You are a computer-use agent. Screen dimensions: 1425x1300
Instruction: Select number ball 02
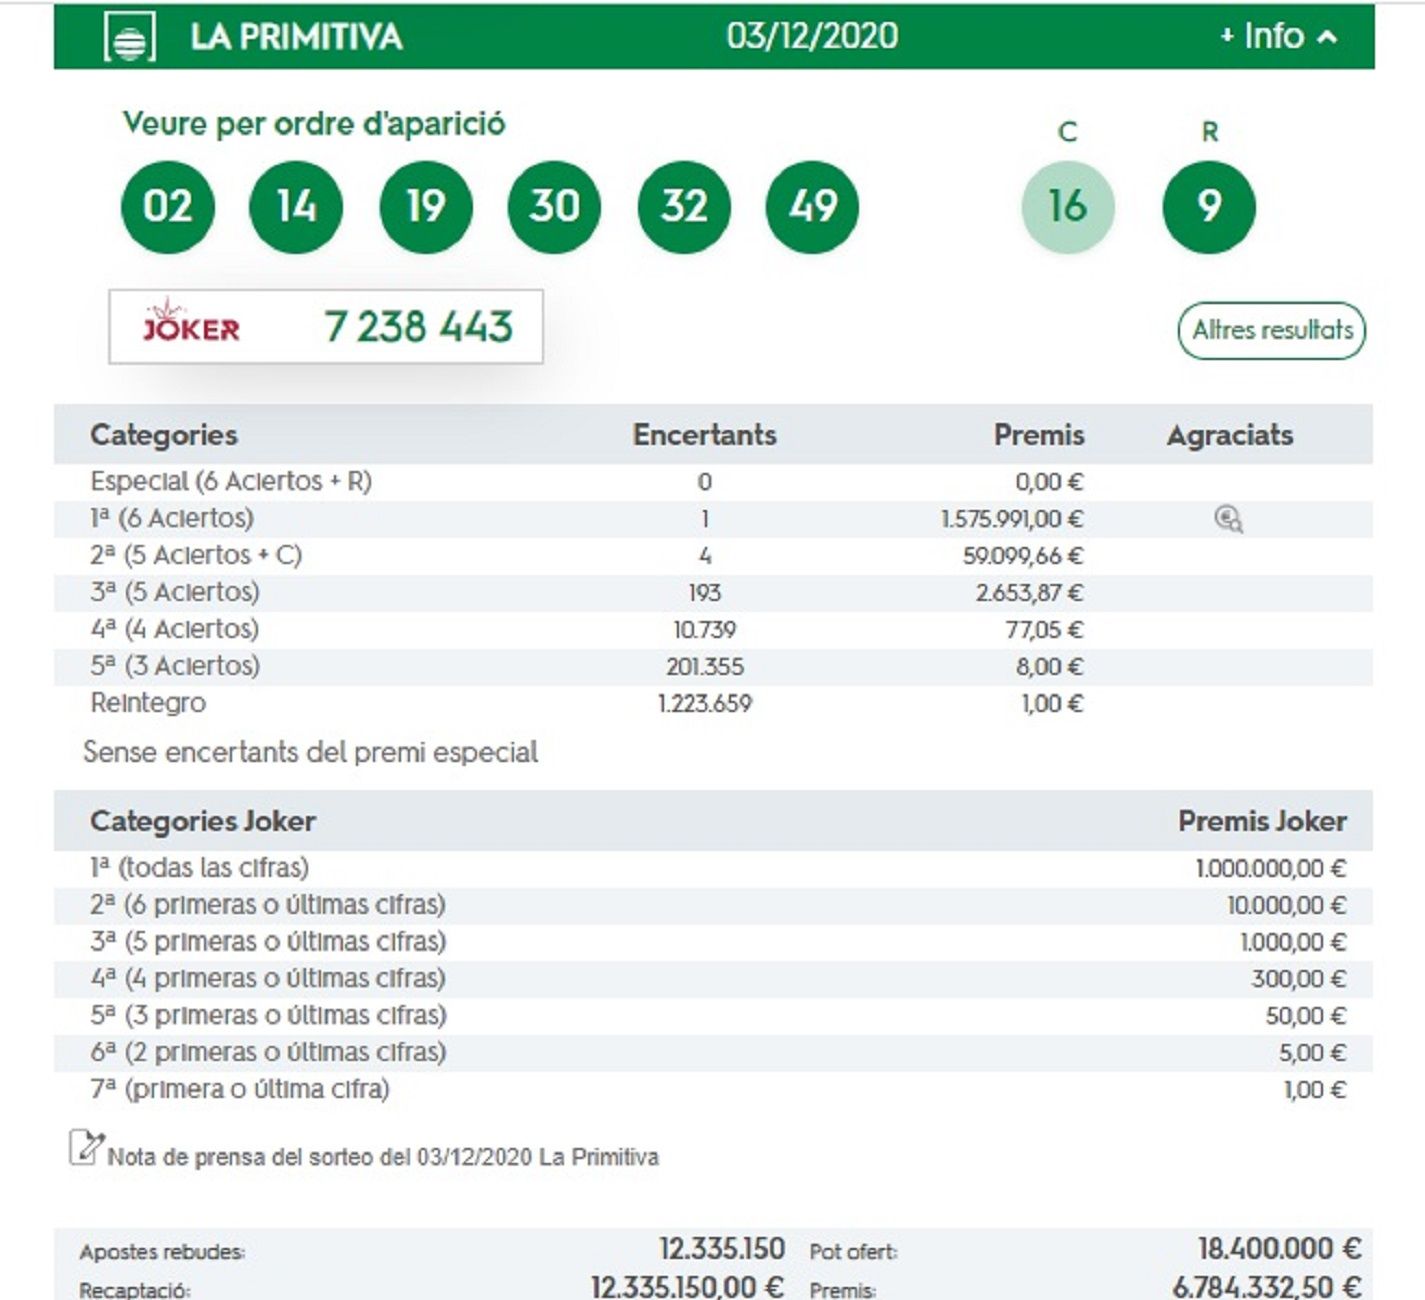(x=167, y=207)
